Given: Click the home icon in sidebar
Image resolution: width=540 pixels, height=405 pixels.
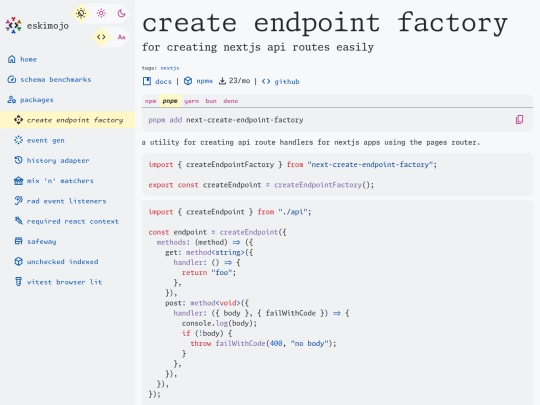Looking at the screenshot, I should tap(12, 59).
